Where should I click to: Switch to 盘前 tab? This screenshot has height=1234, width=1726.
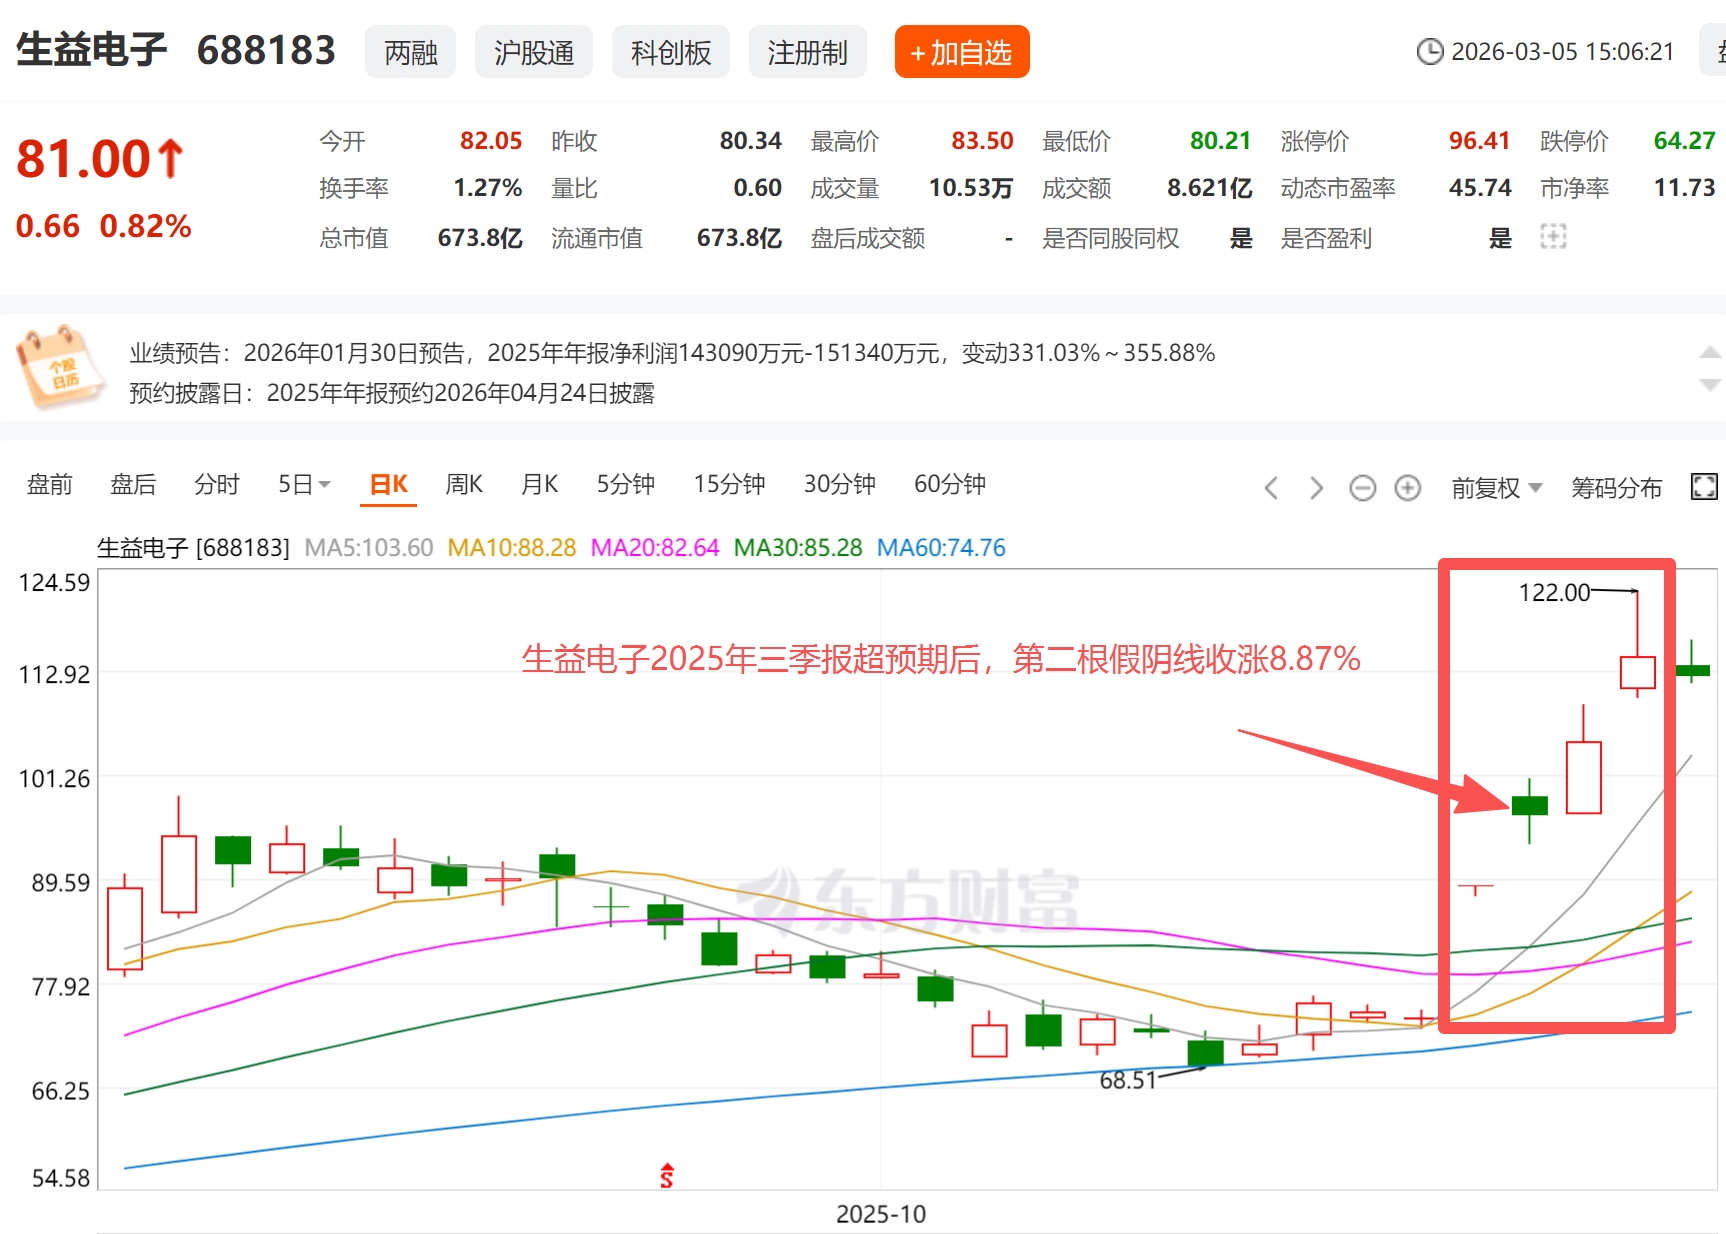click(x=50, y=485)
